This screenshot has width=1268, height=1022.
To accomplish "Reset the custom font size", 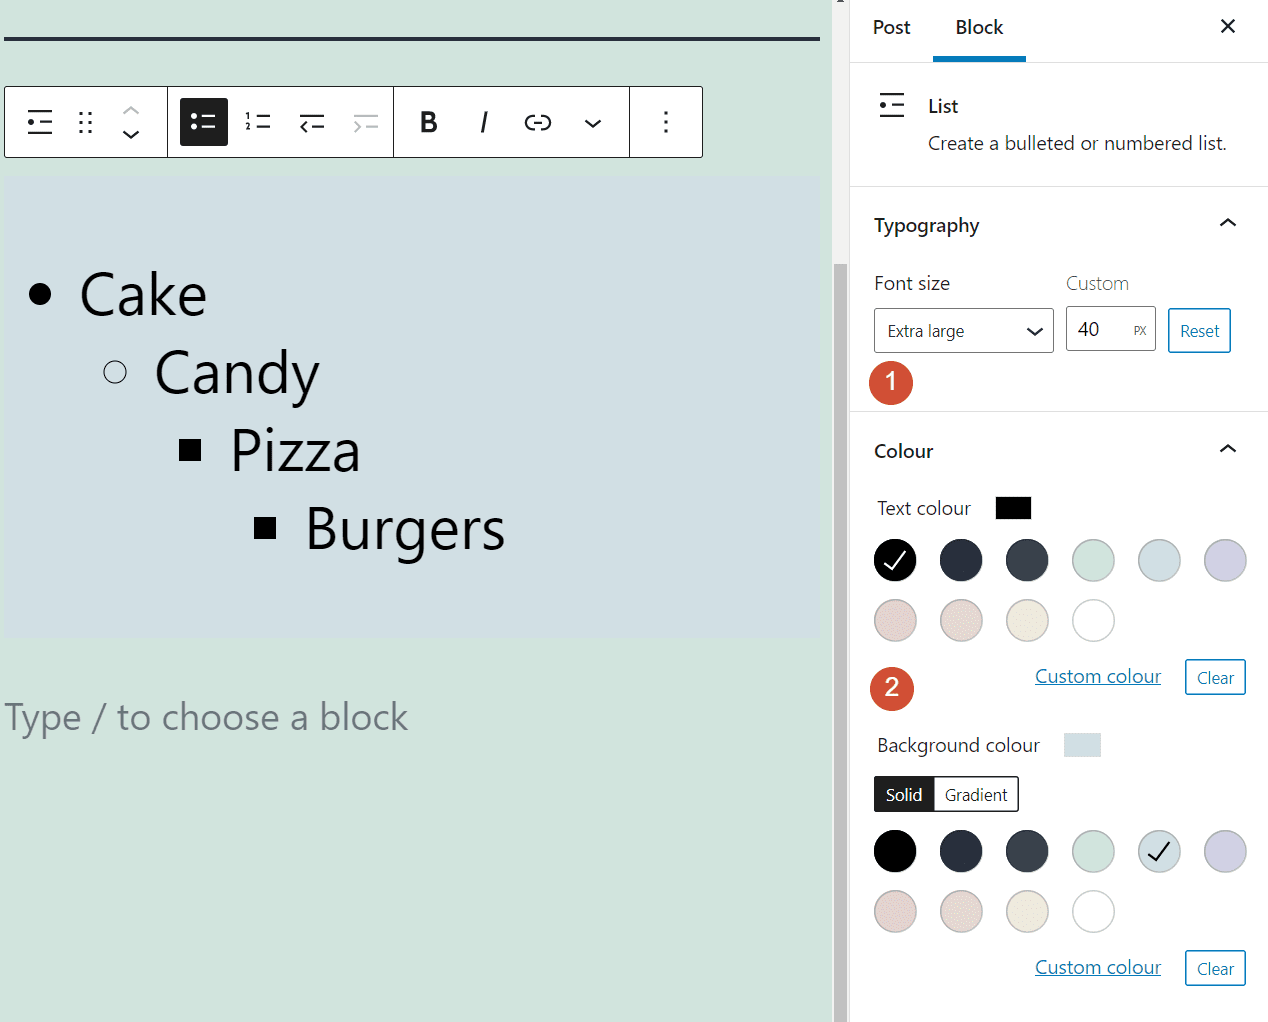I will point(1198,330).
